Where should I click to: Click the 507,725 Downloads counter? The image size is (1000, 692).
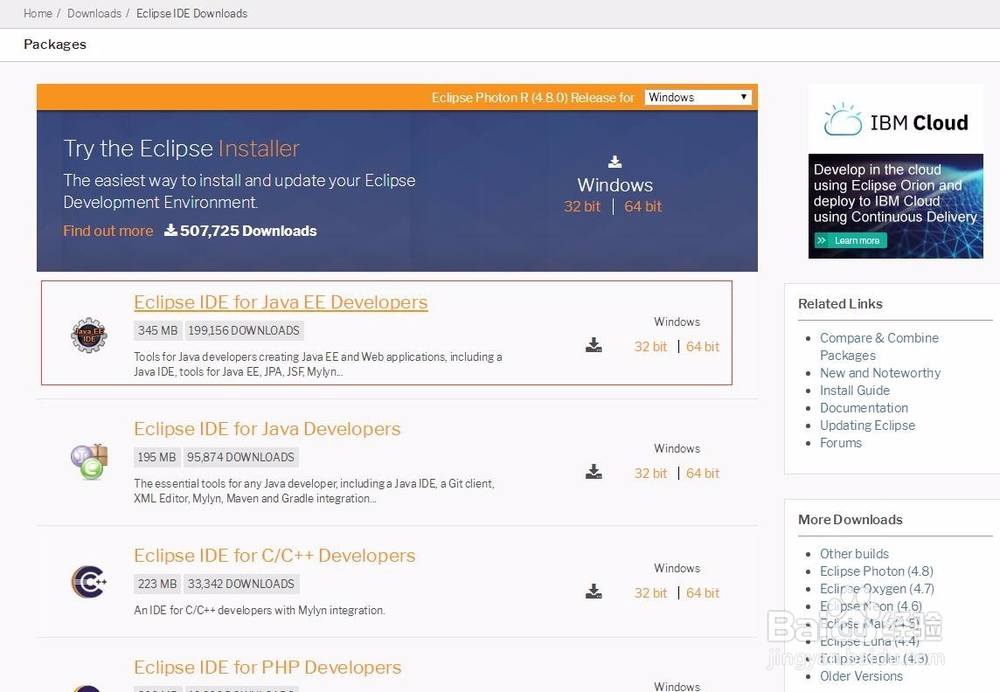pyautogui.click(x=240, y=231)
